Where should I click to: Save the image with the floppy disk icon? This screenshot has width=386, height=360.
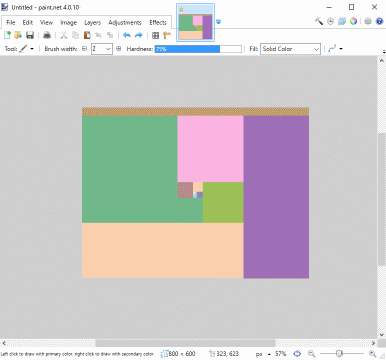pos(30,35)
